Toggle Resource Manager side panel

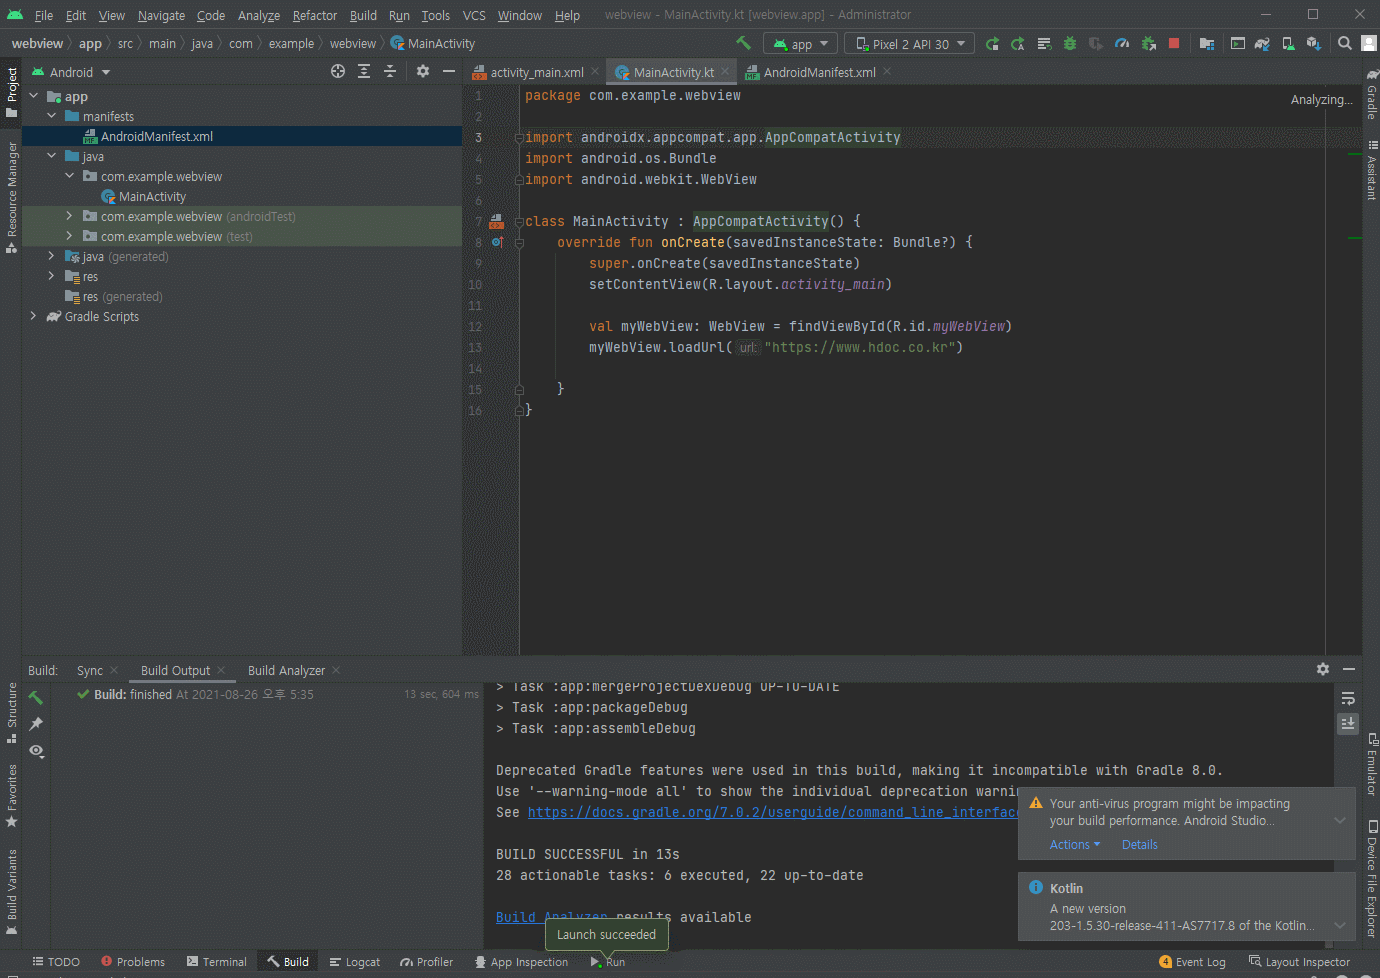[11, 197]
